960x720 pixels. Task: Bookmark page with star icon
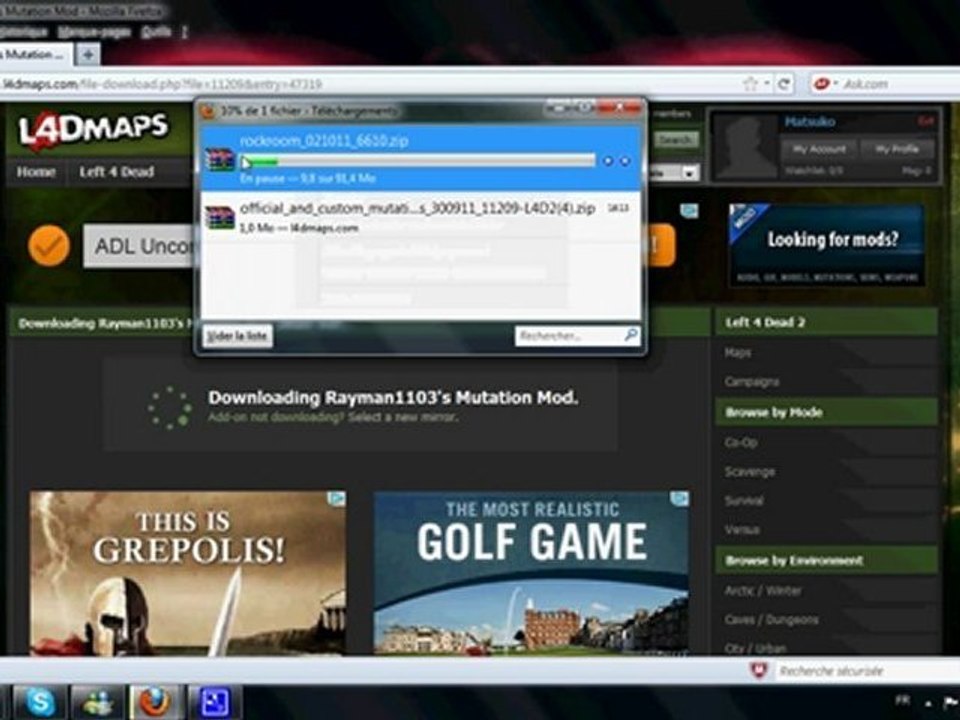coord(749,84)
